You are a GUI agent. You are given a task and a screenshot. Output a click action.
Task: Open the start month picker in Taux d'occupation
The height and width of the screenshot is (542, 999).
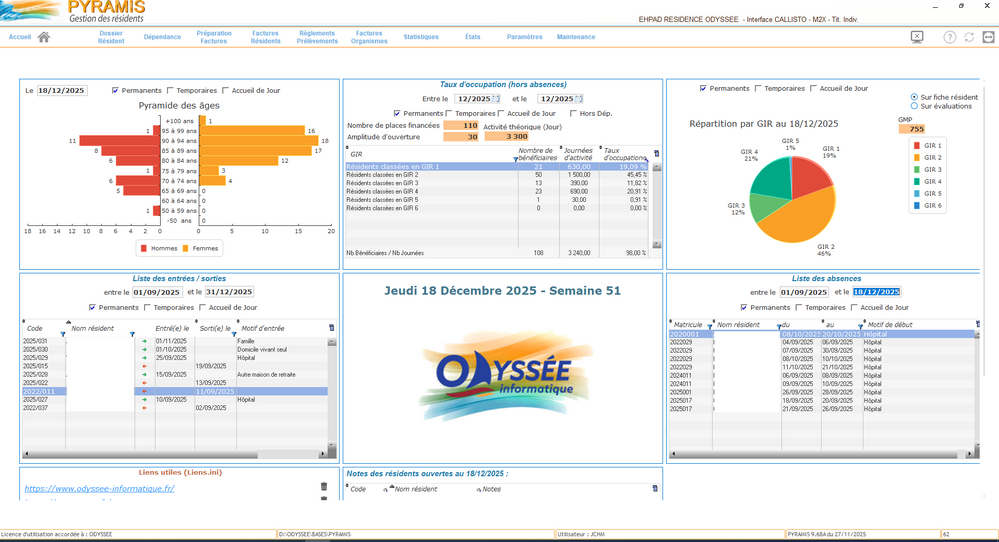pyautogui.click(x=496, y=99)
